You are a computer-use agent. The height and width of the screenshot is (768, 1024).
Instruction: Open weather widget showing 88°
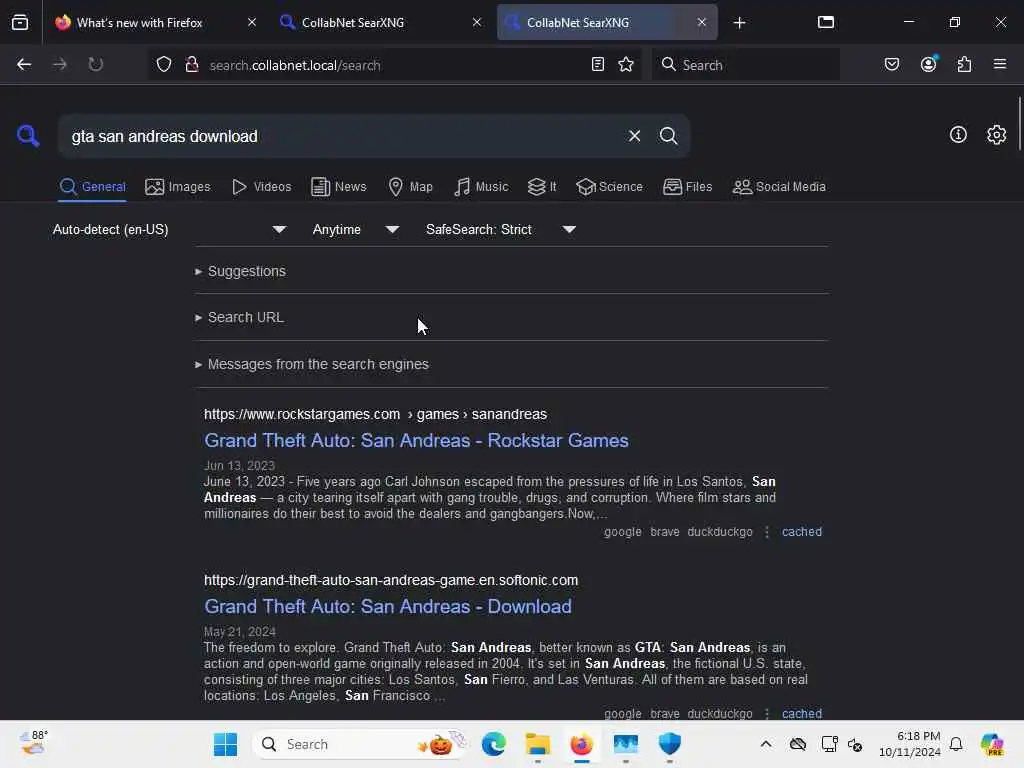coord(33,743)
